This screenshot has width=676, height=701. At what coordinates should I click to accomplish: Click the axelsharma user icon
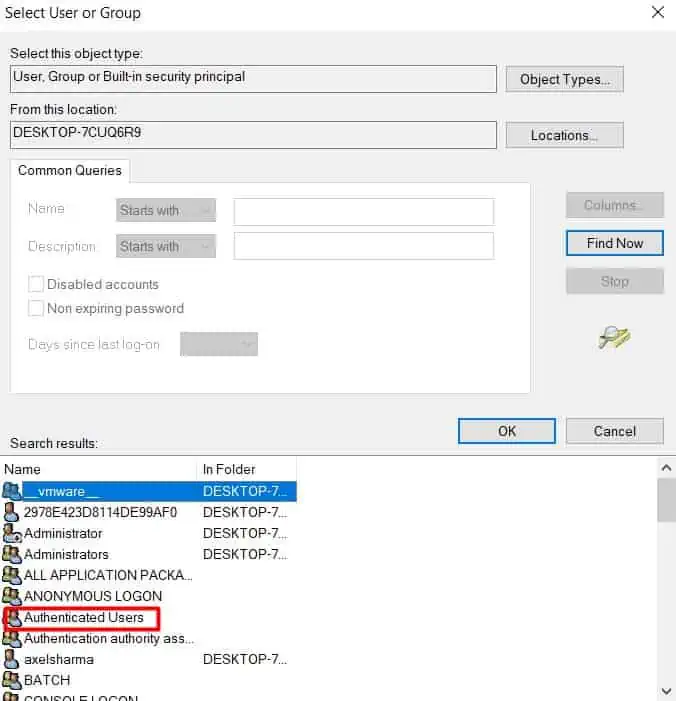tap(11, 660)
